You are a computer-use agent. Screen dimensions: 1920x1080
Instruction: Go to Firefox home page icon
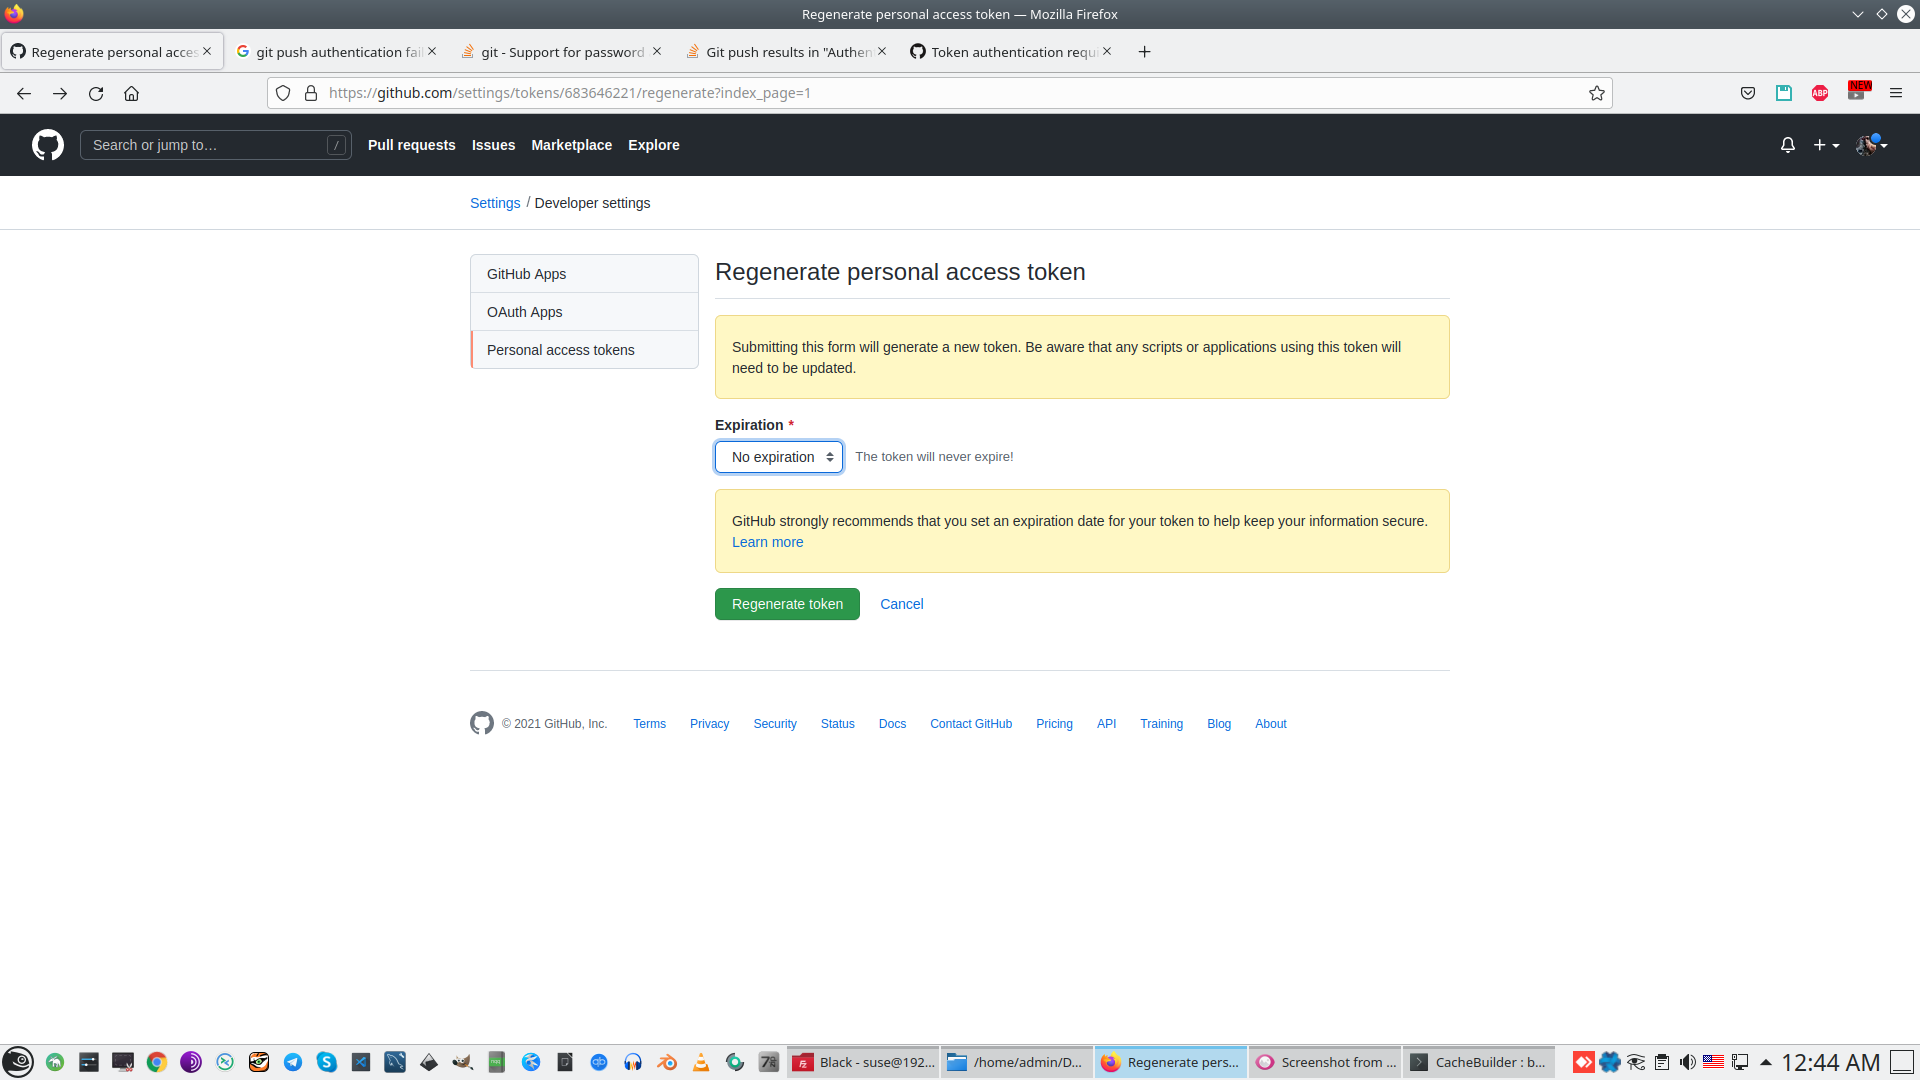pos(131,93)
